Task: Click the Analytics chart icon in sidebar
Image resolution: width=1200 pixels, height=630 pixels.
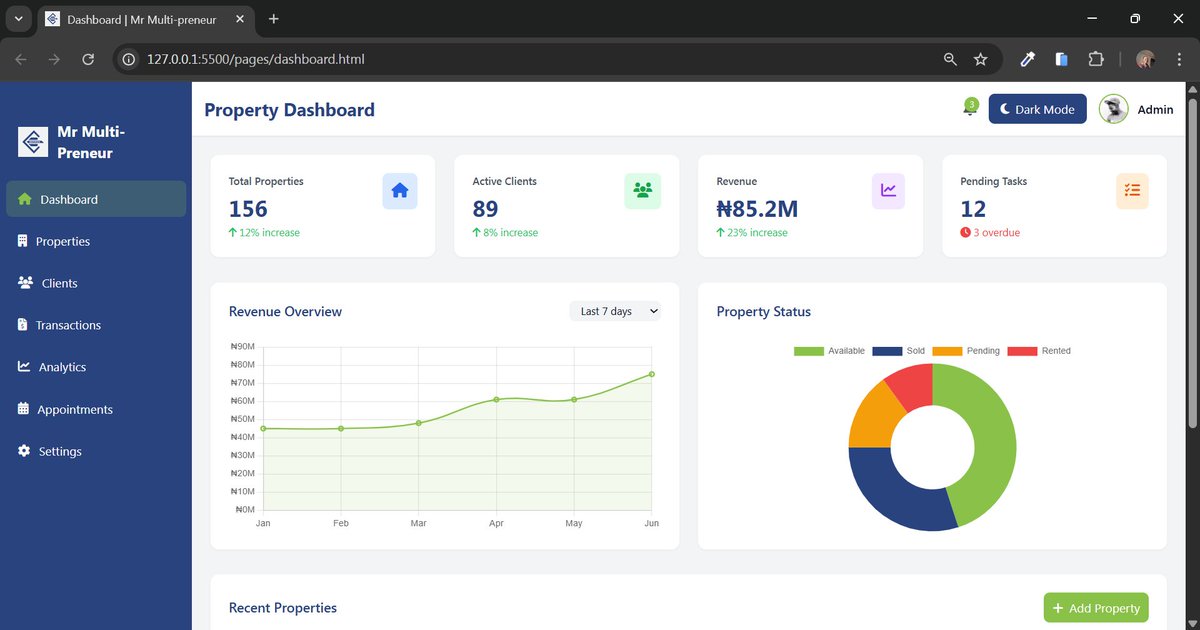Action: click(24, 367)
